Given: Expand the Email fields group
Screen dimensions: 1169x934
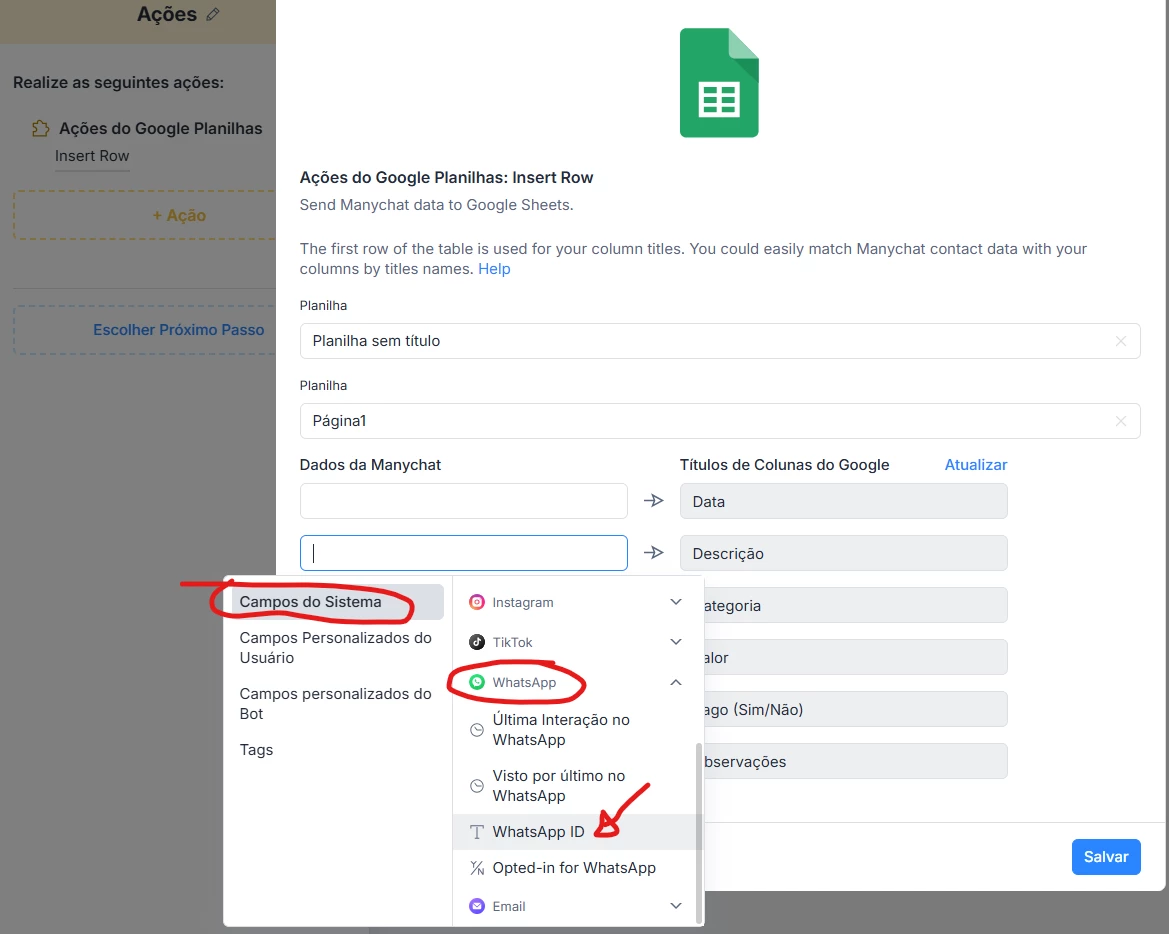Looking at the screenshot, I should coord(675,906).
